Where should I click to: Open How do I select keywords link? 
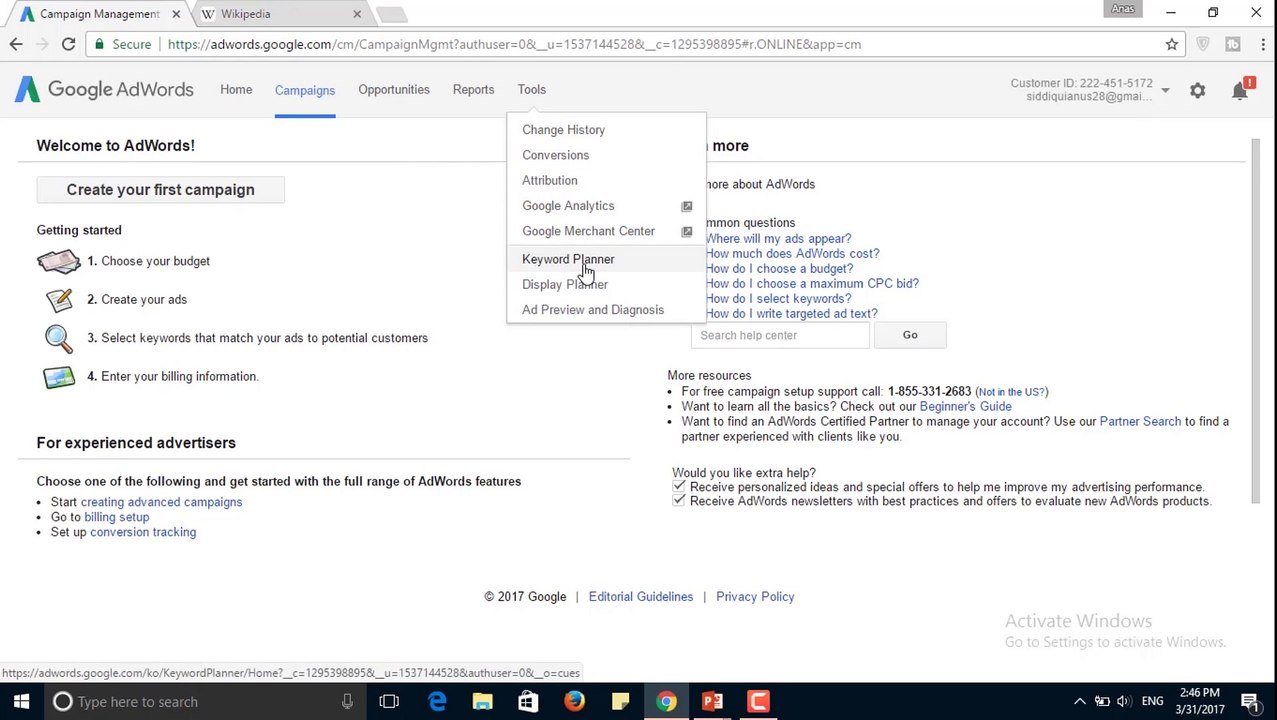pyautogui.click(x=778, y=299)
